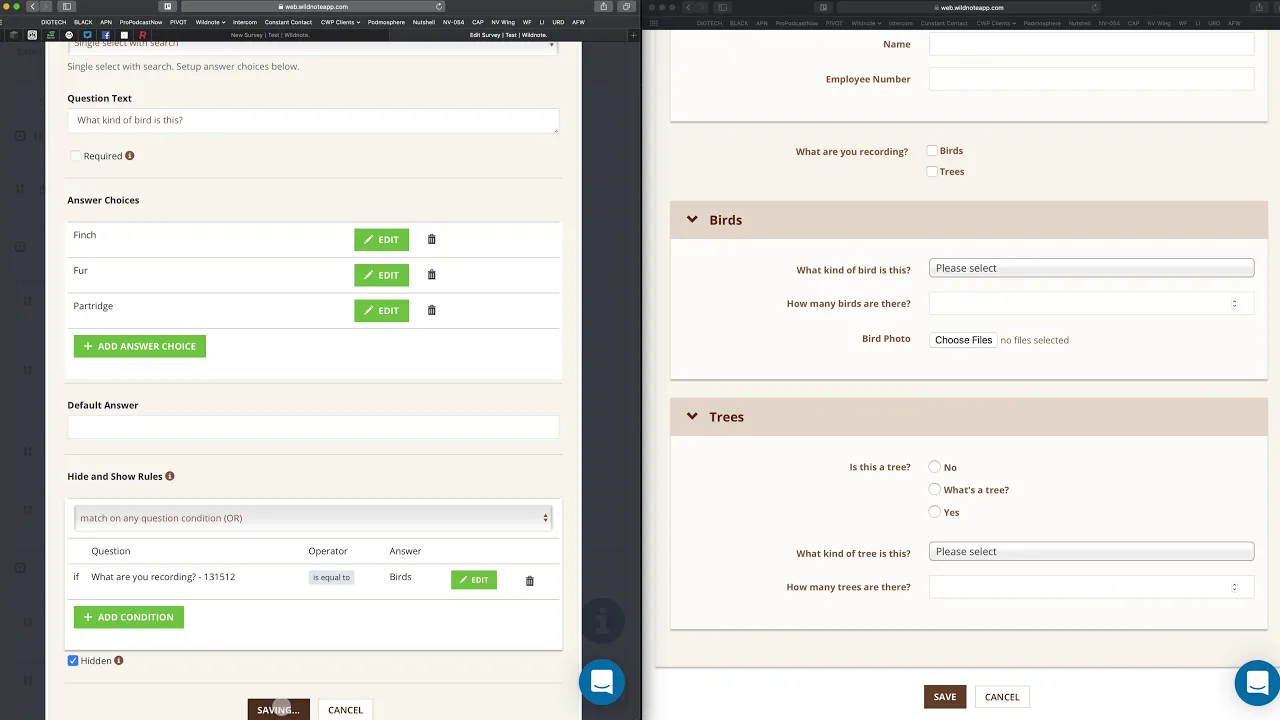The height and width of the screenshot is (720, 1280).
Task: Reload the page in right Safari window
Action: [1095, 7]
